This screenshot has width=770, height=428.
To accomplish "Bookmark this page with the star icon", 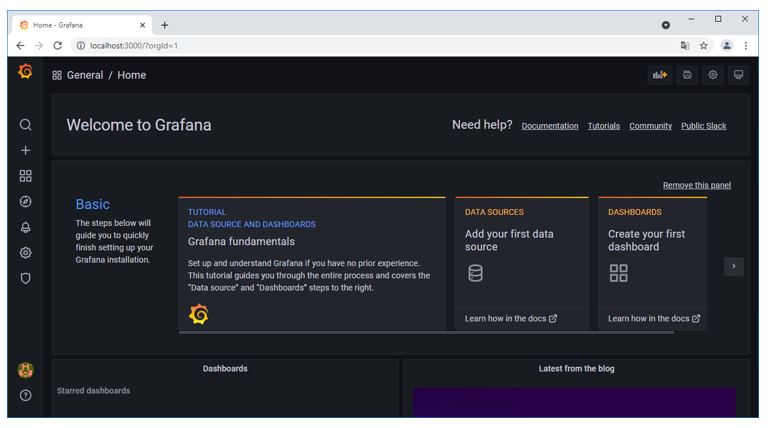I will 704,46.
